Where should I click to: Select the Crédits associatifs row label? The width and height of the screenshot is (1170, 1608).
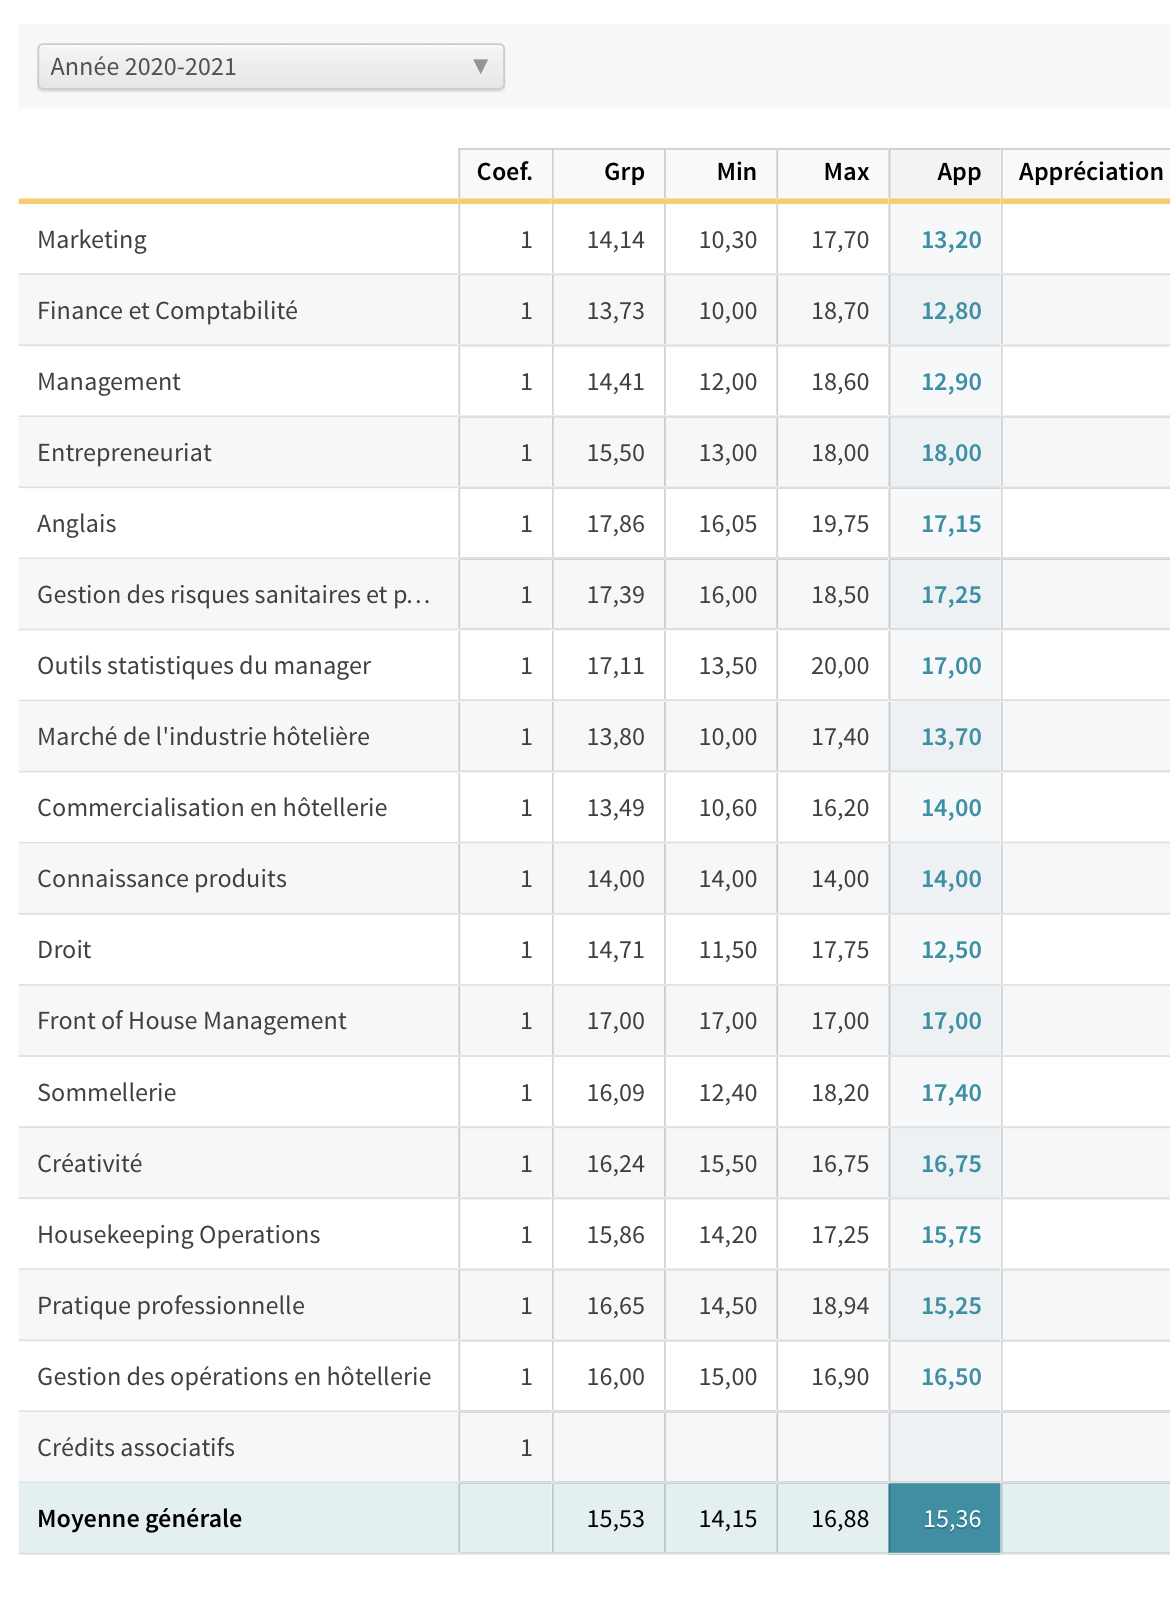136,1448
